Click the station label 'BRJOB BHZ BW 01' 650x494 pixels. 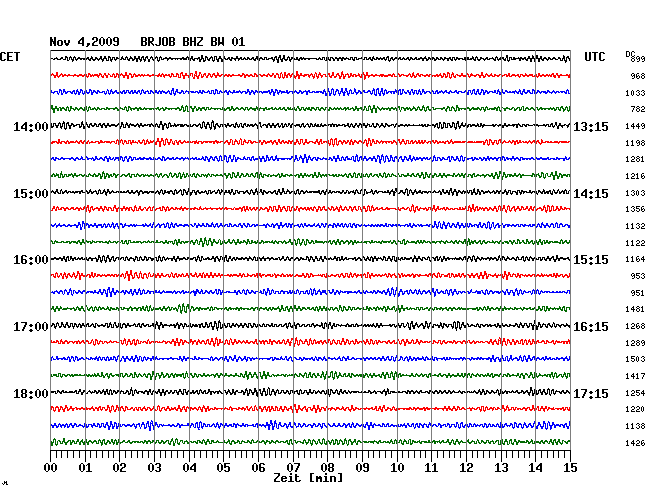tap(193, 42)
